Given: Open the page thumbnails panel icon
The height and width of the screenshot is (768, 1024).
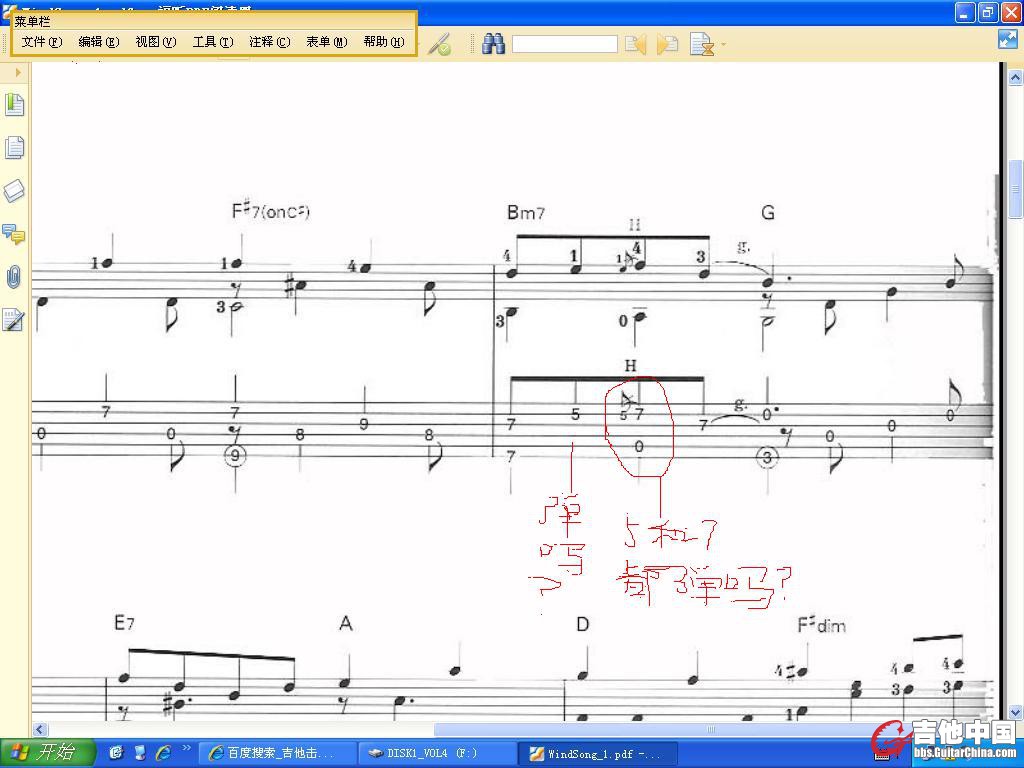Looking at the screenshot, I should pos(14,148).
